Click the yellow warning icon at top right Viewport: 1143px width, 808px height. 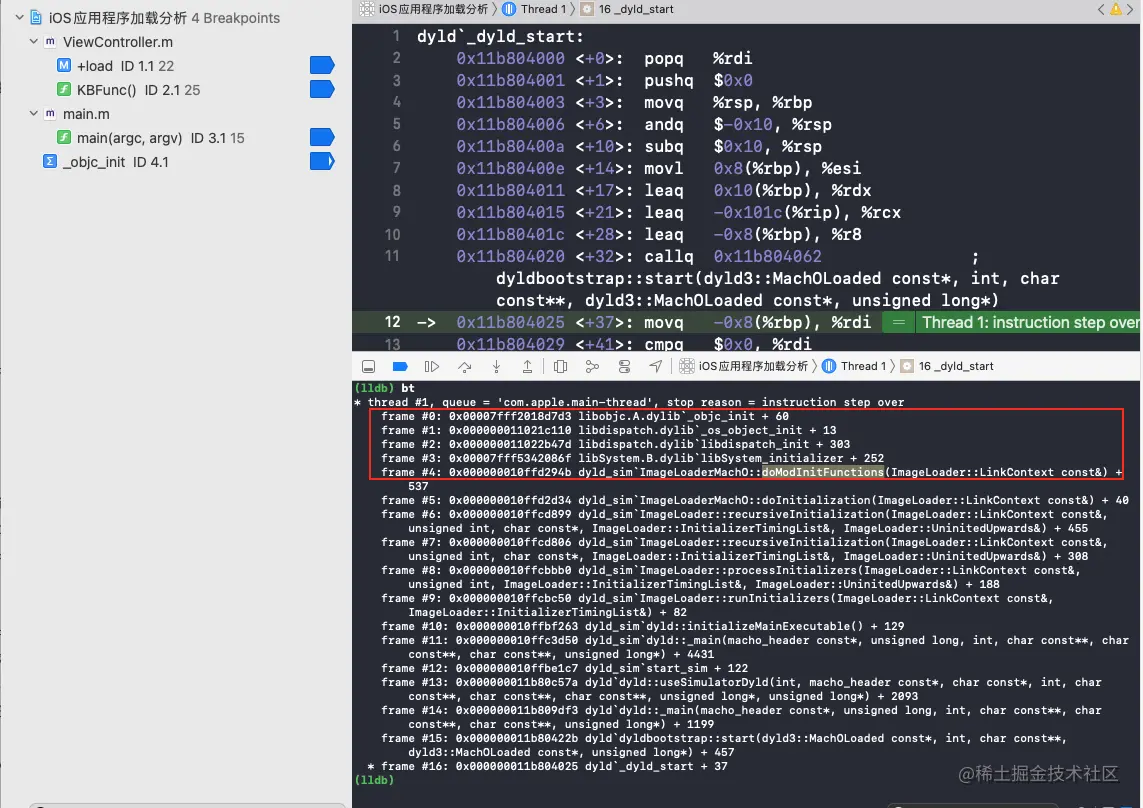(1116, 9)
